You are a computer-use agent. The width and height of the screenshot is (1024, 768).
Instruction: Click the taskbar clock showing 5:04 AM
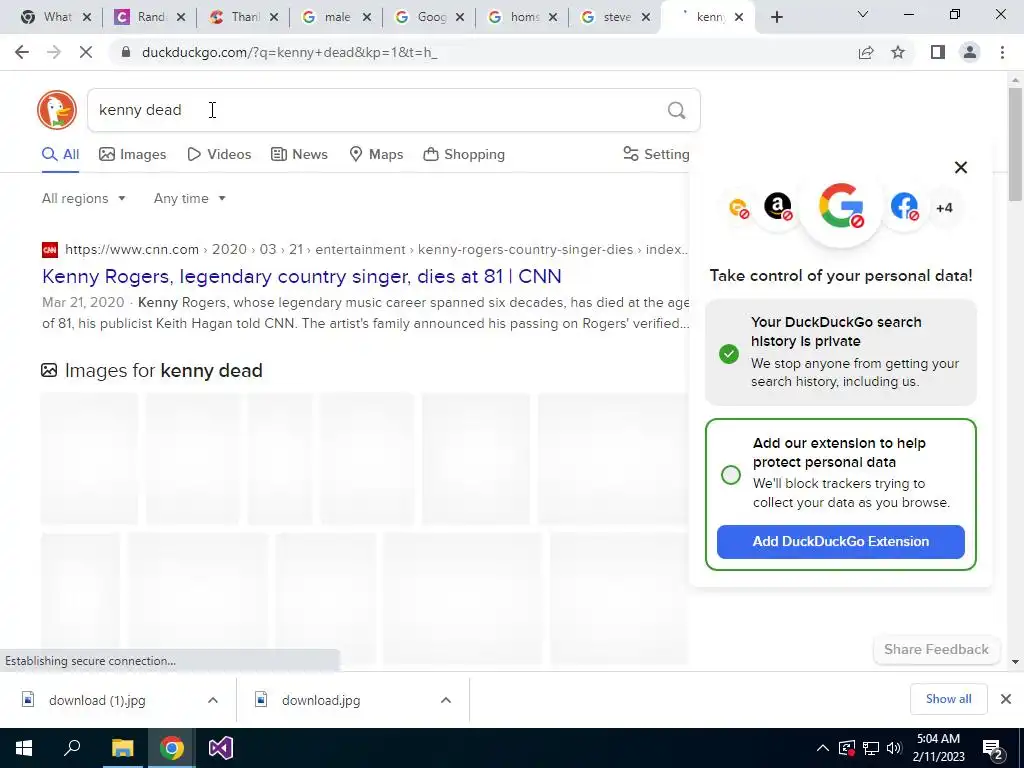pyautogui.click(x=938, y=748)
